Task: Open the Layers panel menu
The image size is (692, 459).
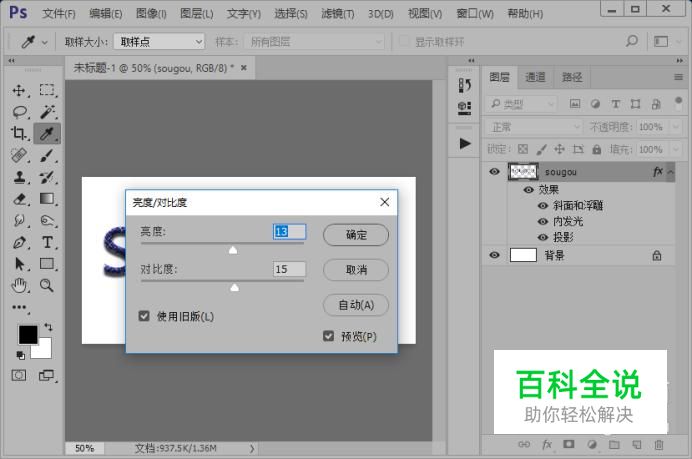Action: 678,77
